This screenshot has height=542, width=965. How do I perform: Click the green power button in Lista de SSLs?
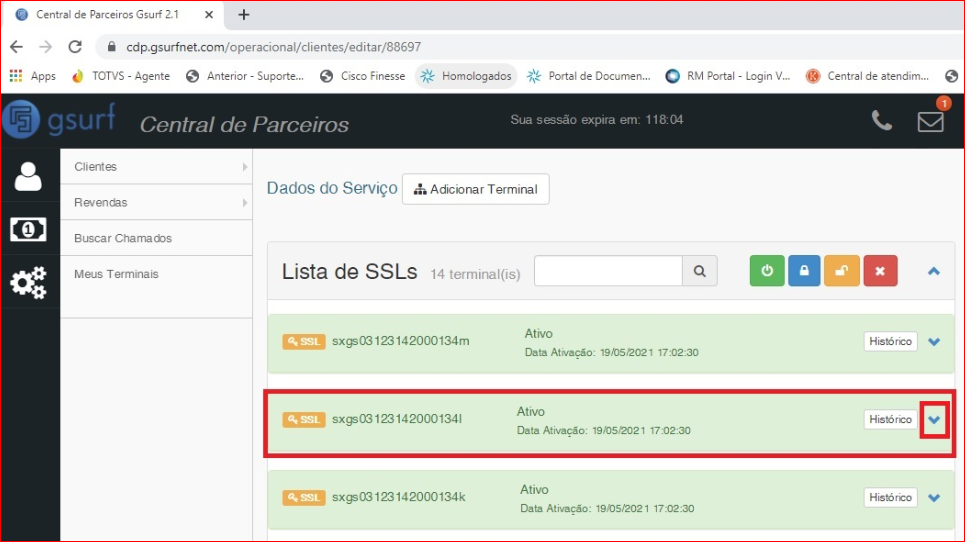point(767,271)
